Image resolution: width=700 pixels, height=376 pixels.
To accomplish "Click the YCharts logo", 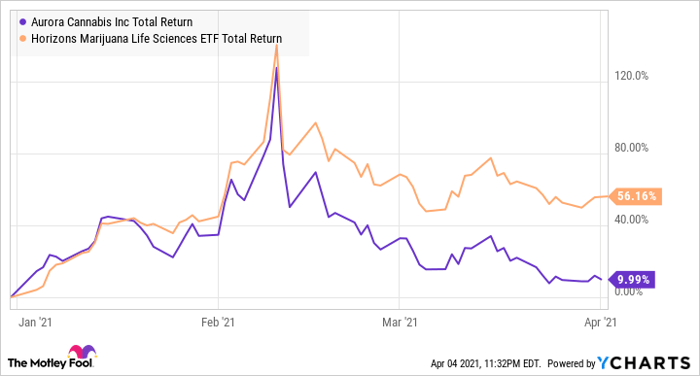I will pos(644,363).
